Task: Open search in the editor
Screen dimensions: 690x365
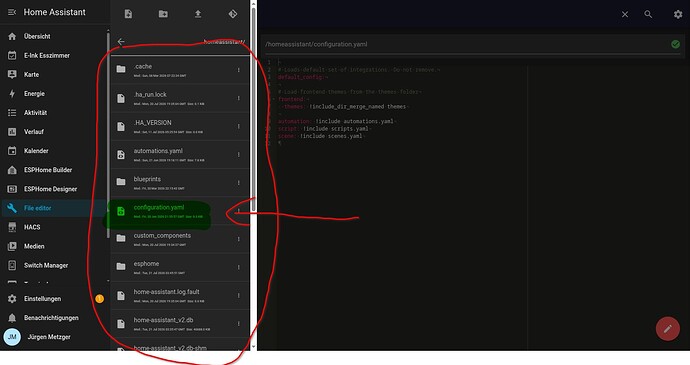Action: coord(648,15)
